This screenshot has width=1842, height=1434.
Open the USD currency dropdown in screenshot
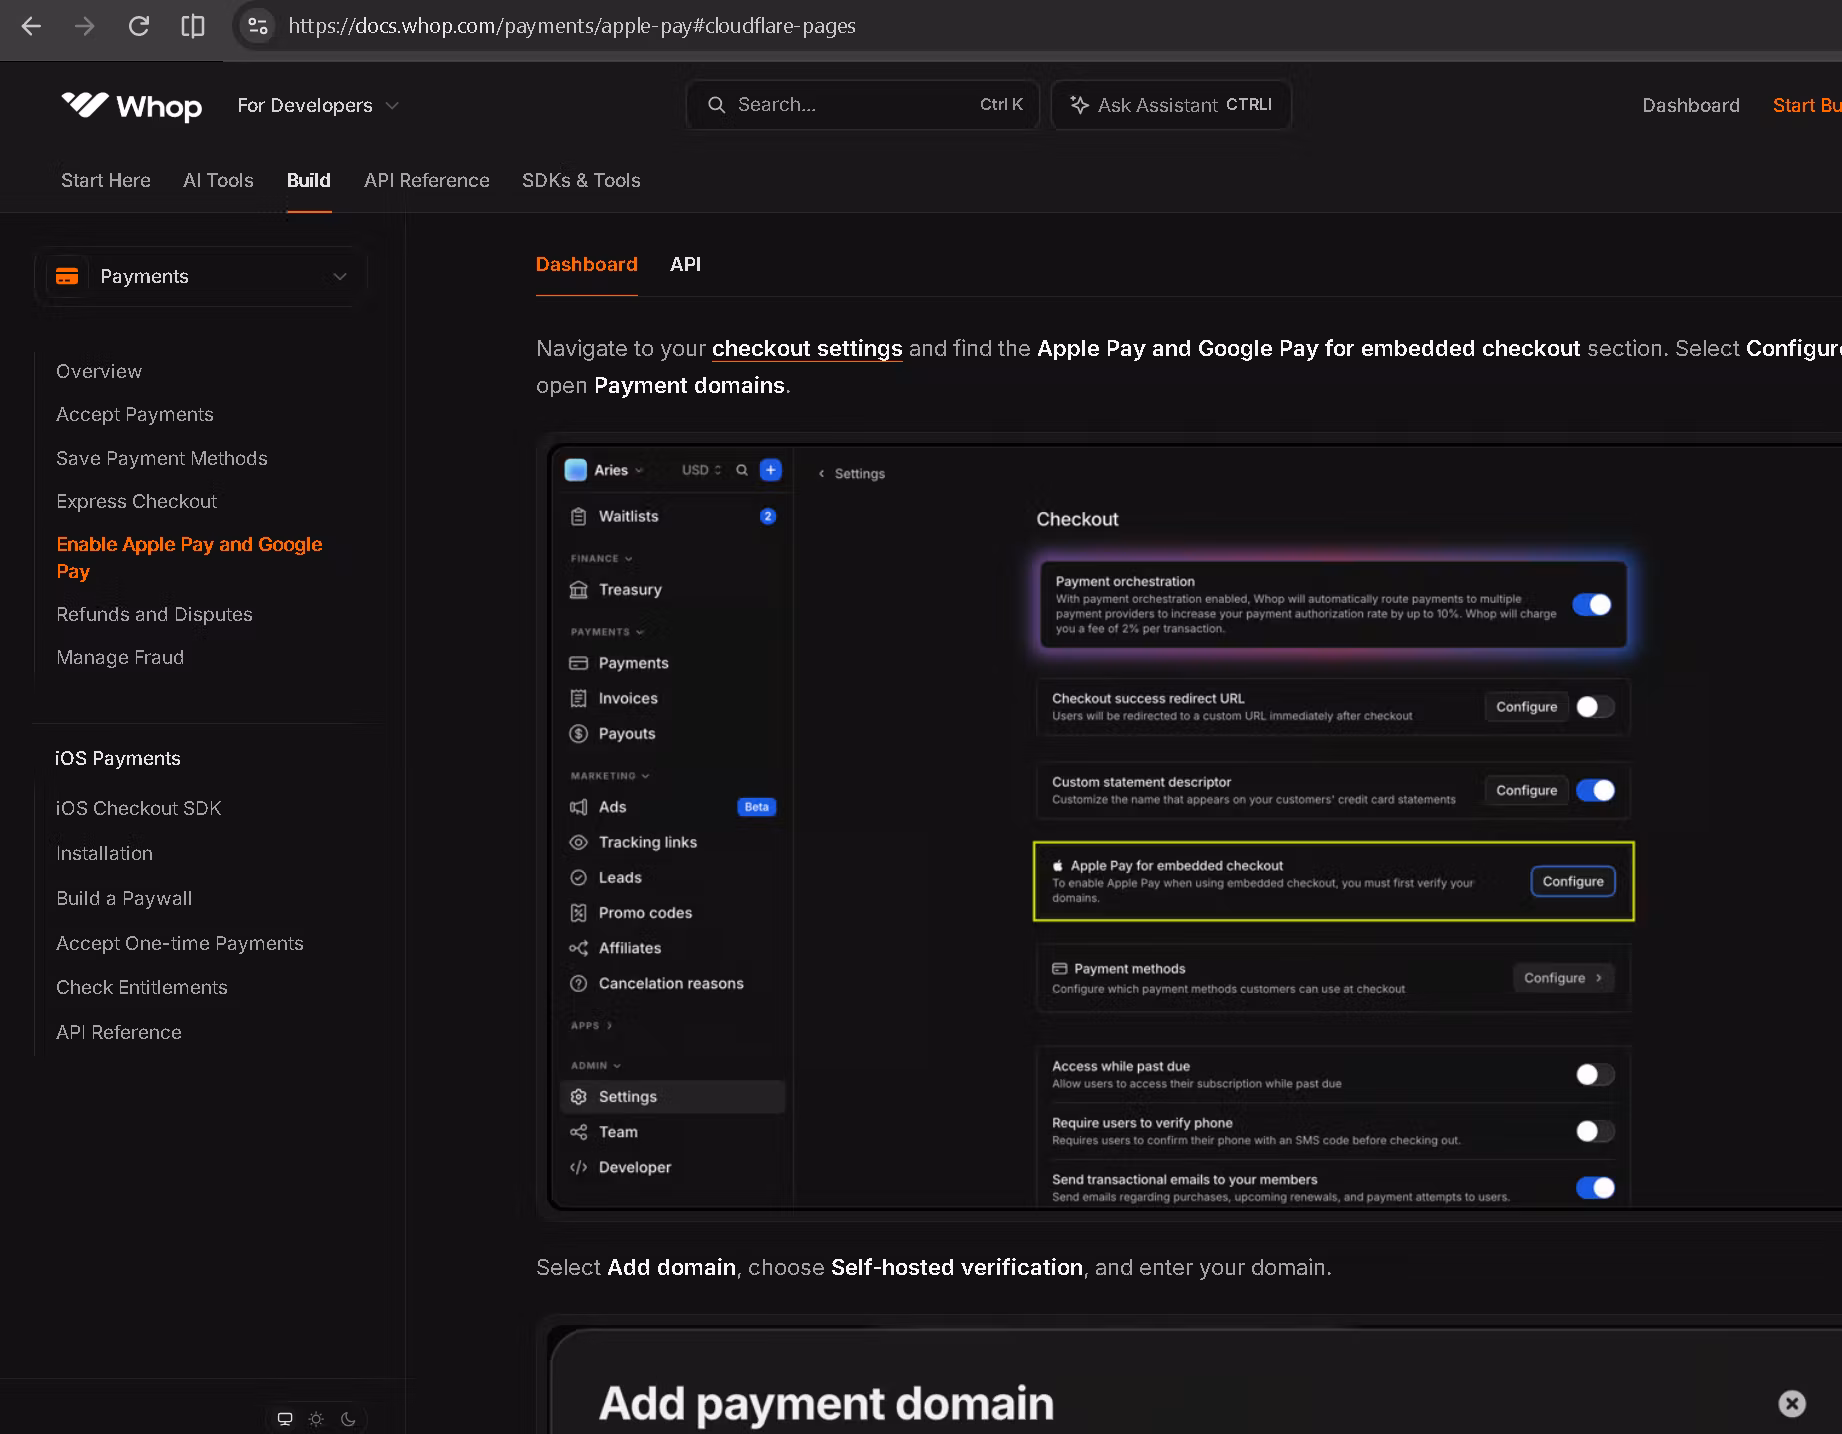point(701,470)
